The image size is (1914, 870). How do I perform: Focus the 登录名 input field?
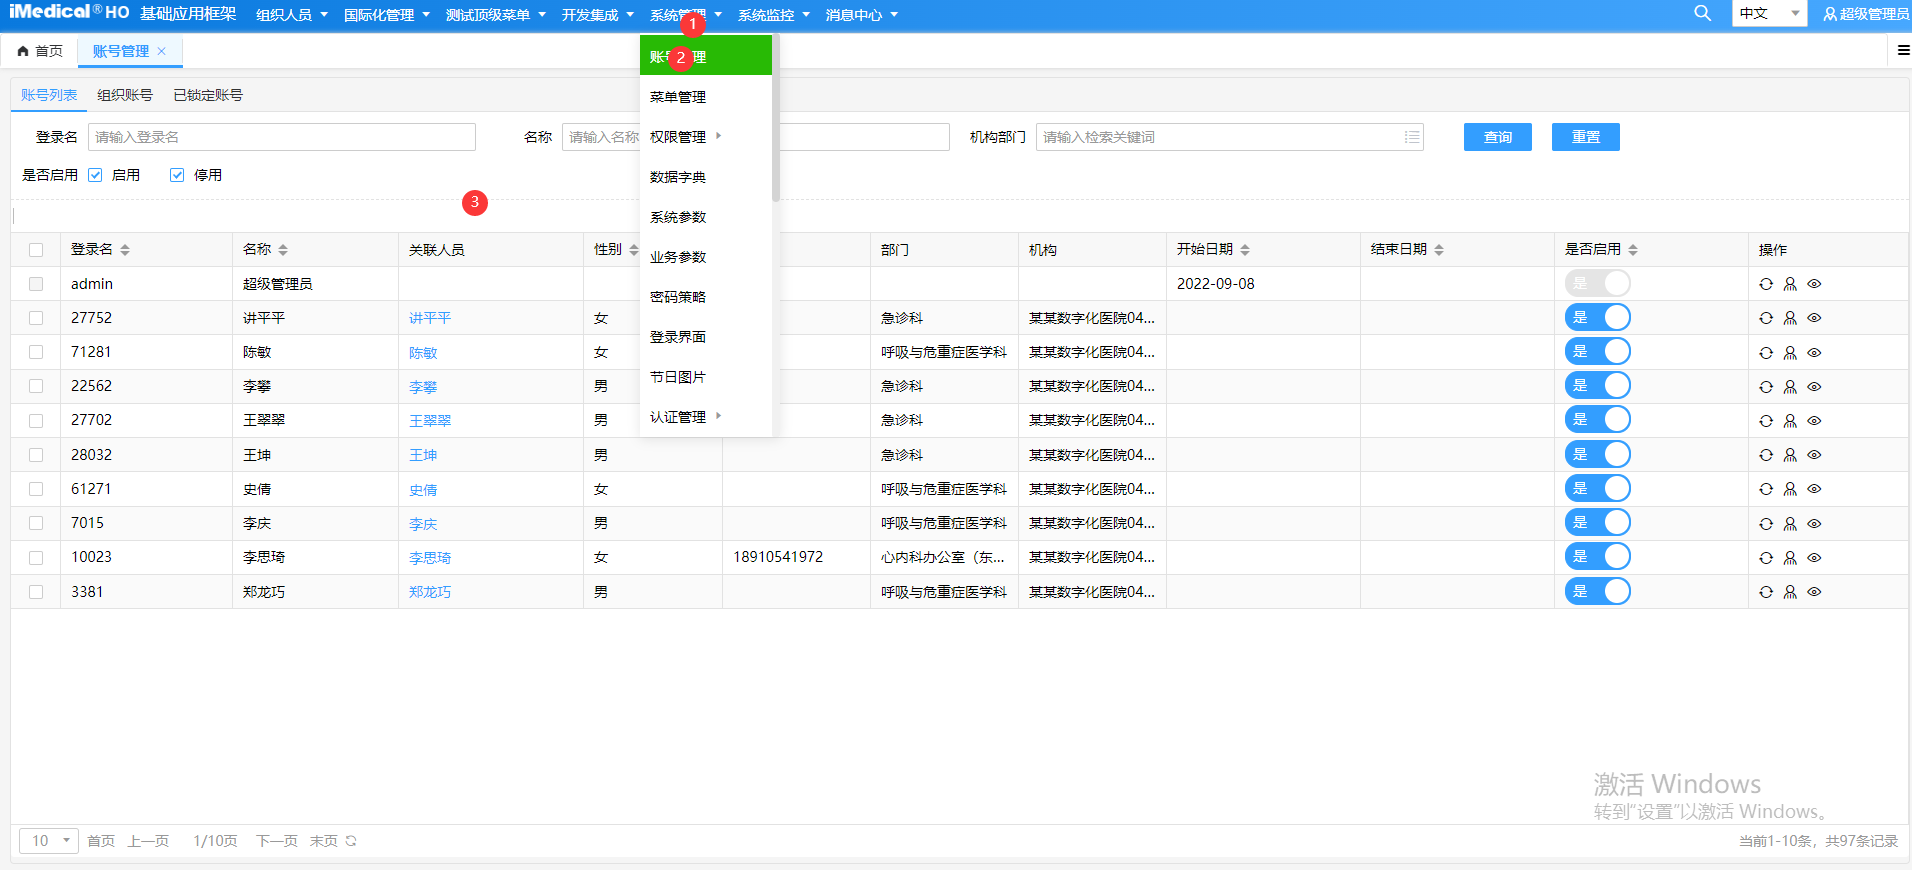click(x=282, y=137)
